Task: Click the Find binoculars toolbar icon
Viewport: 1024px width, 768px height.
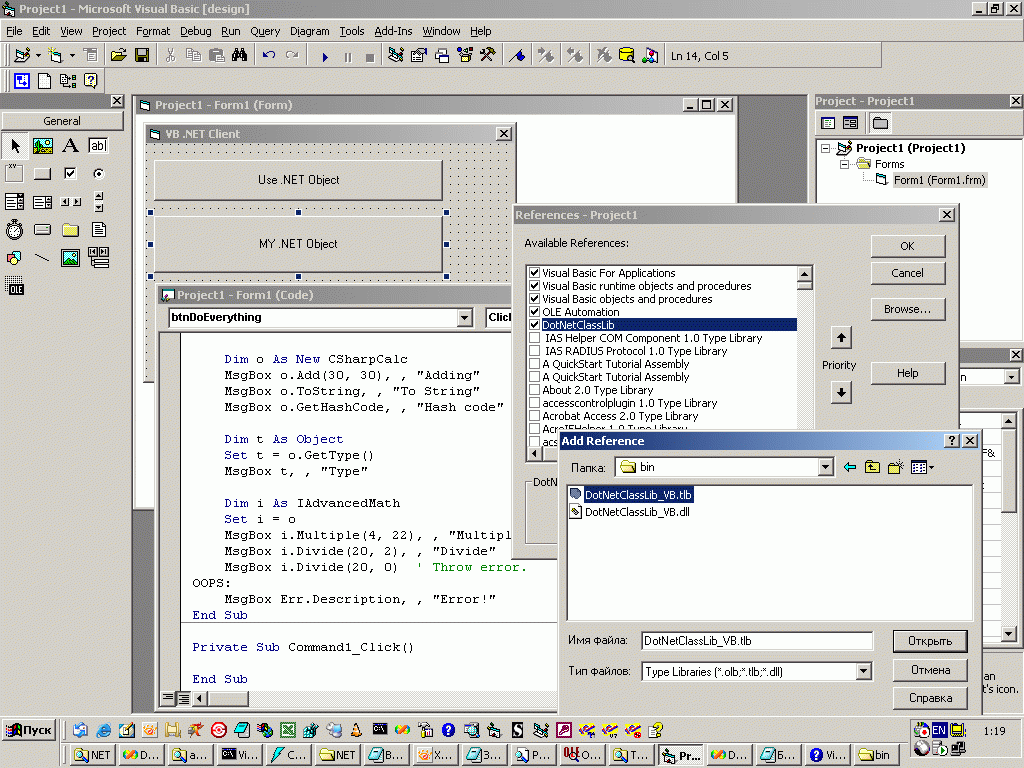Action: 240,56
